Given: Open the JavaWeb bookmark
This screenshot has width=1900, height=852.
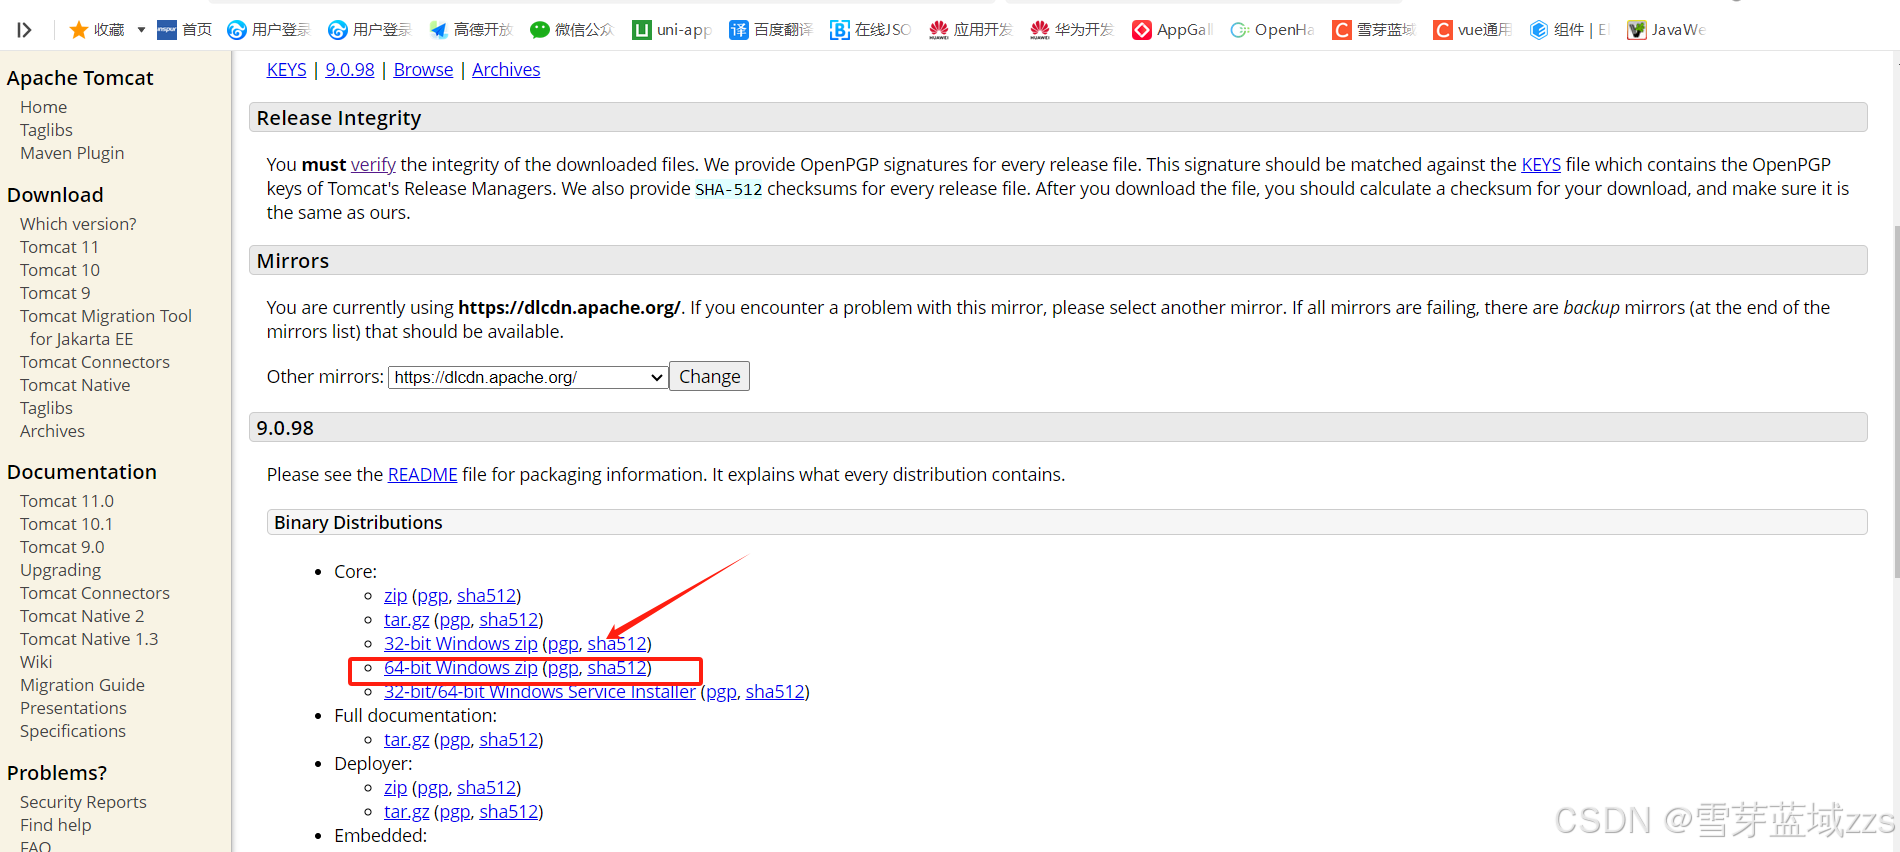Looking at the screenshot, I should click(x=1666, y=30).
